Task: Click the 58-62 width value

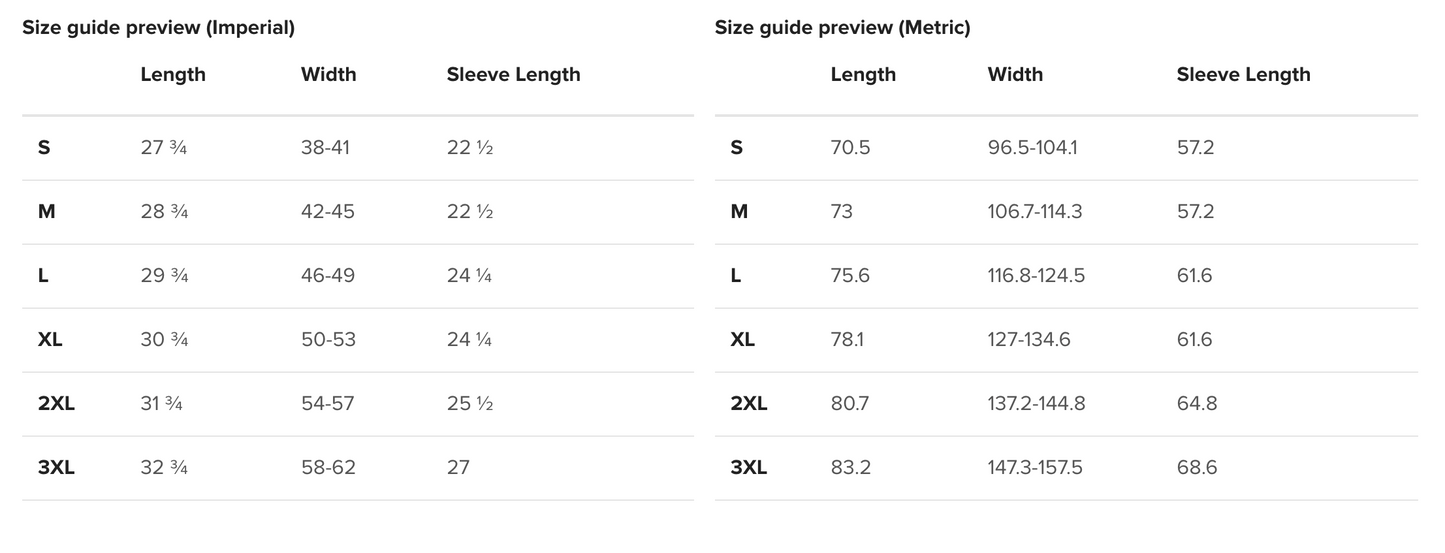Action: pyautogui.click(x=328, y=468)
